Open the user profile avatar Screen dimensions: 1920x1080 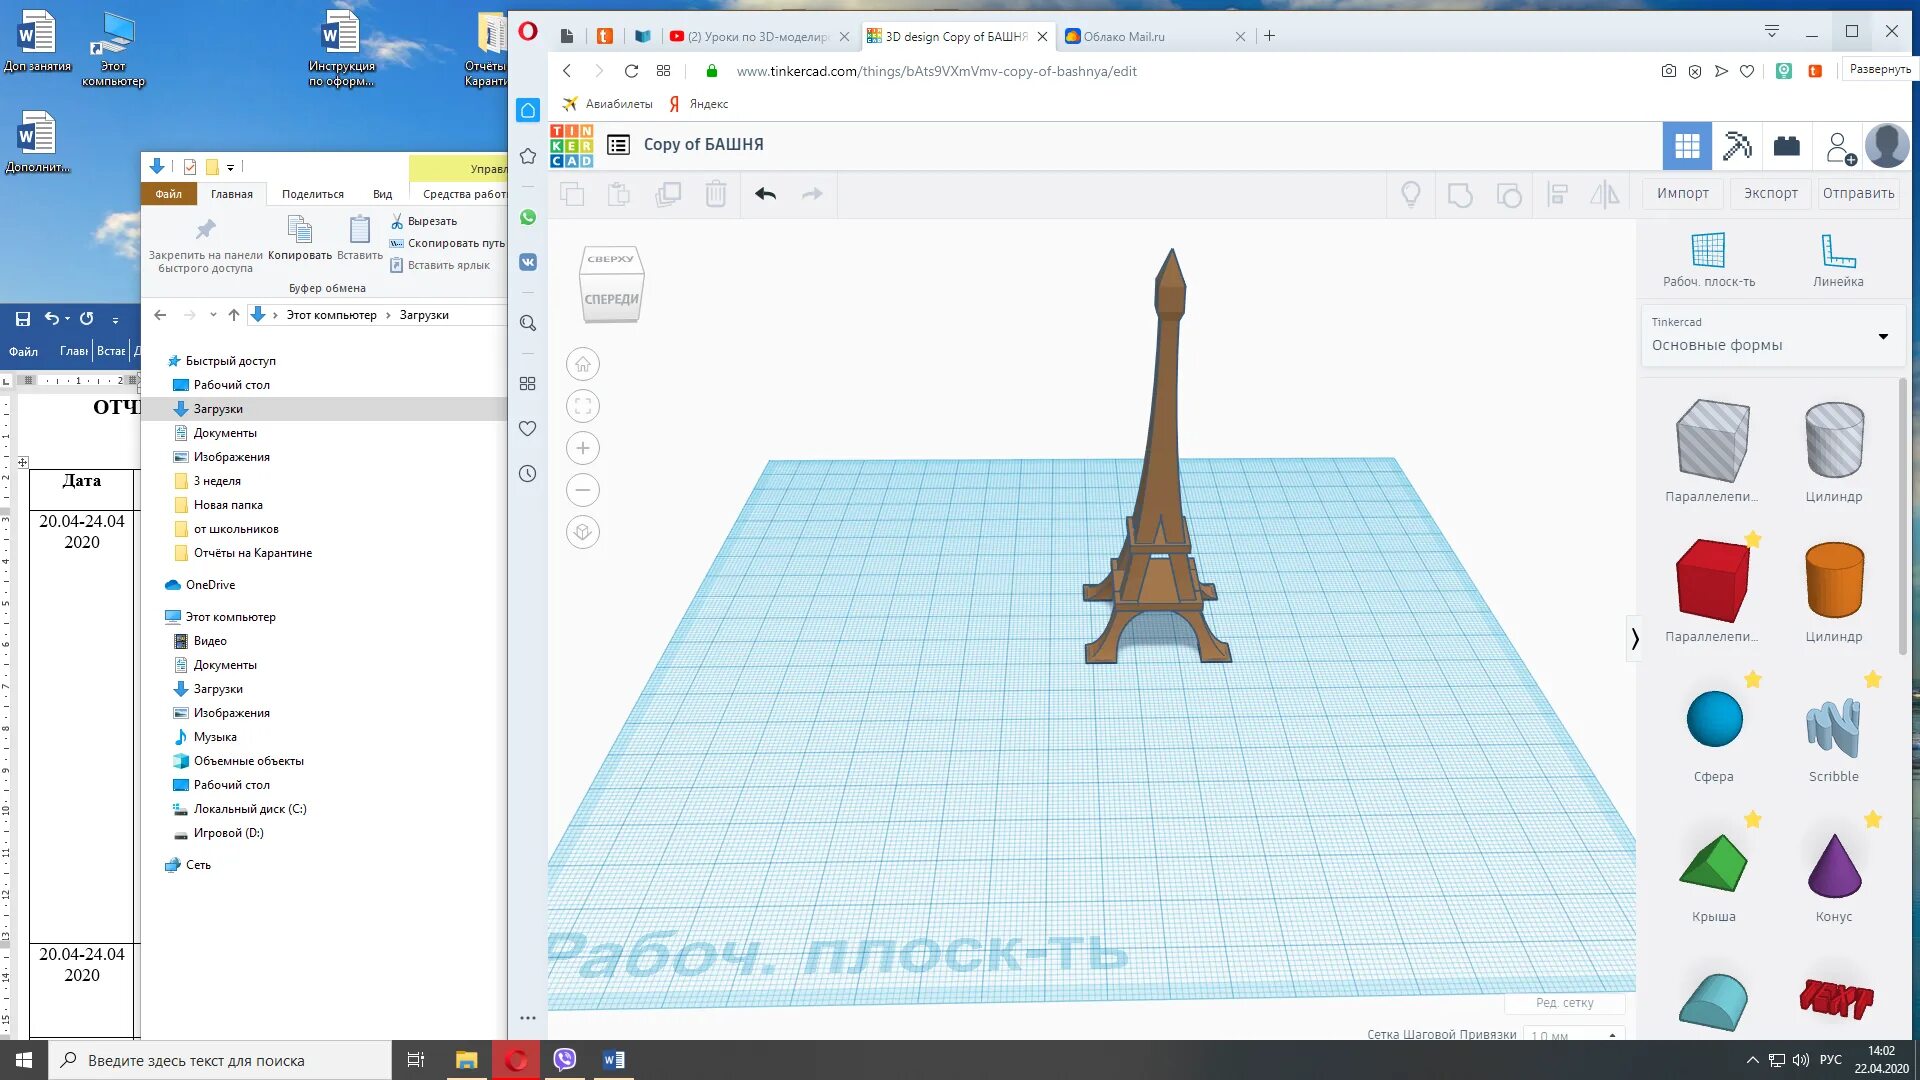point(1887,147)
